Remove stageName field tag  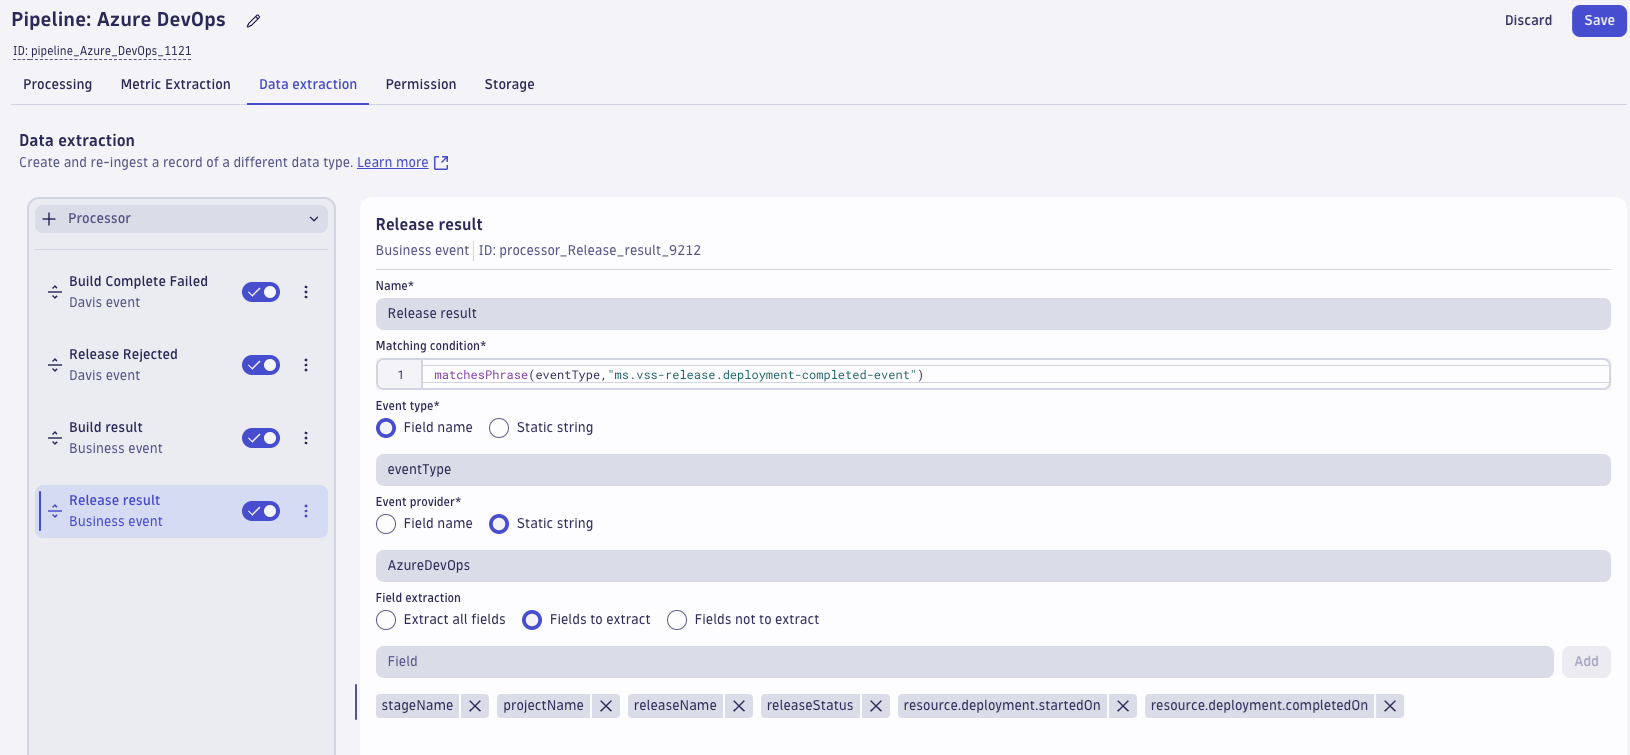point(475,706)
